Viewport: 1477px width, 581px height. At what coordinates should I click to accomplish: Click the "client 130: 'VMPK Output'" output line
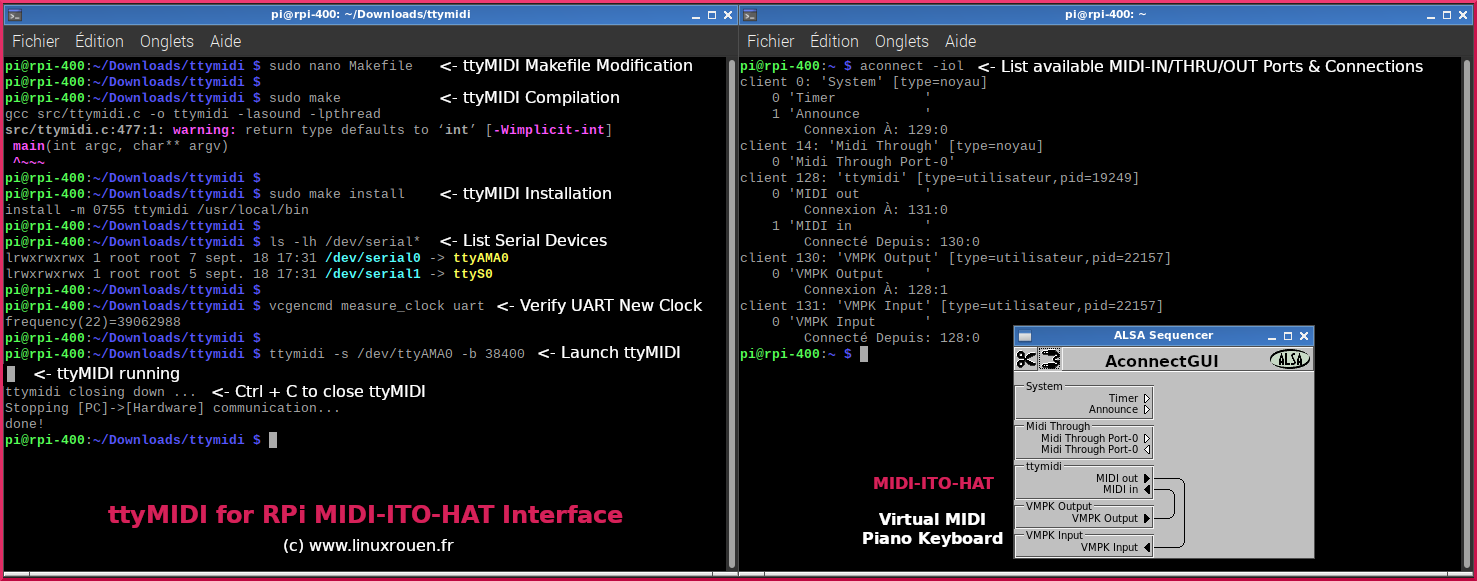coord(955,258)
